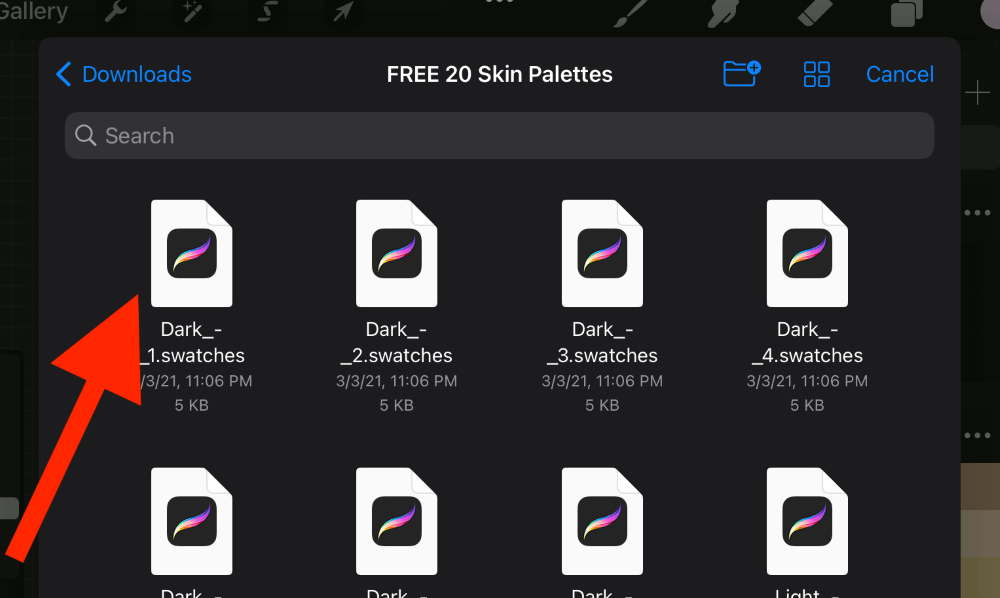Click the FREE 20 Skin Palettes title
The image size is (1000, 598).
tap(499, 75)
